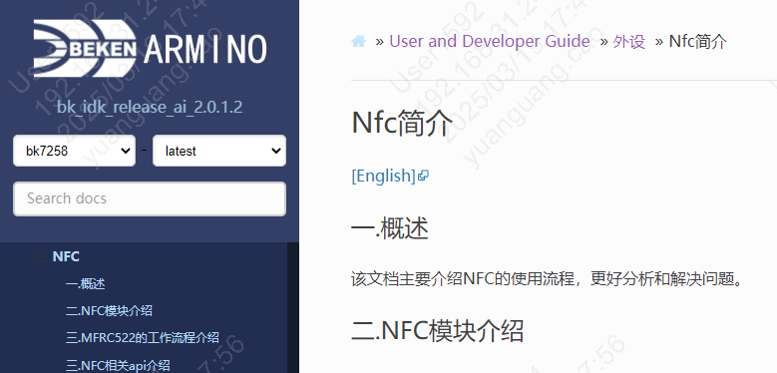Open 二.NFC模块介绍 in the sidebar navigation
Image resolution: width=777 pixels, height=373 pixels.
109,311
